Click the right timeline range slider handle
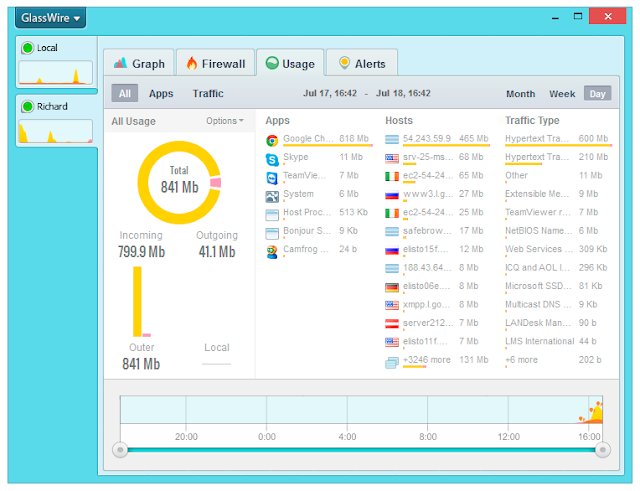The image size is (640, 491). [x=602, y=450]
